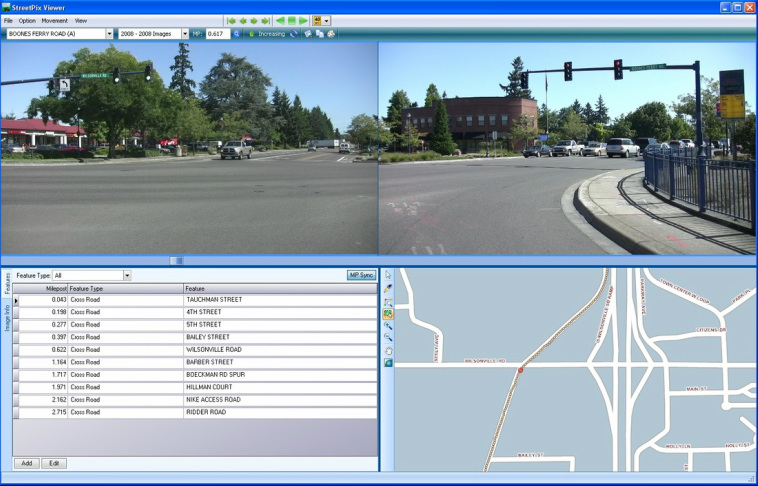Click the image position slider thumb

176,261
